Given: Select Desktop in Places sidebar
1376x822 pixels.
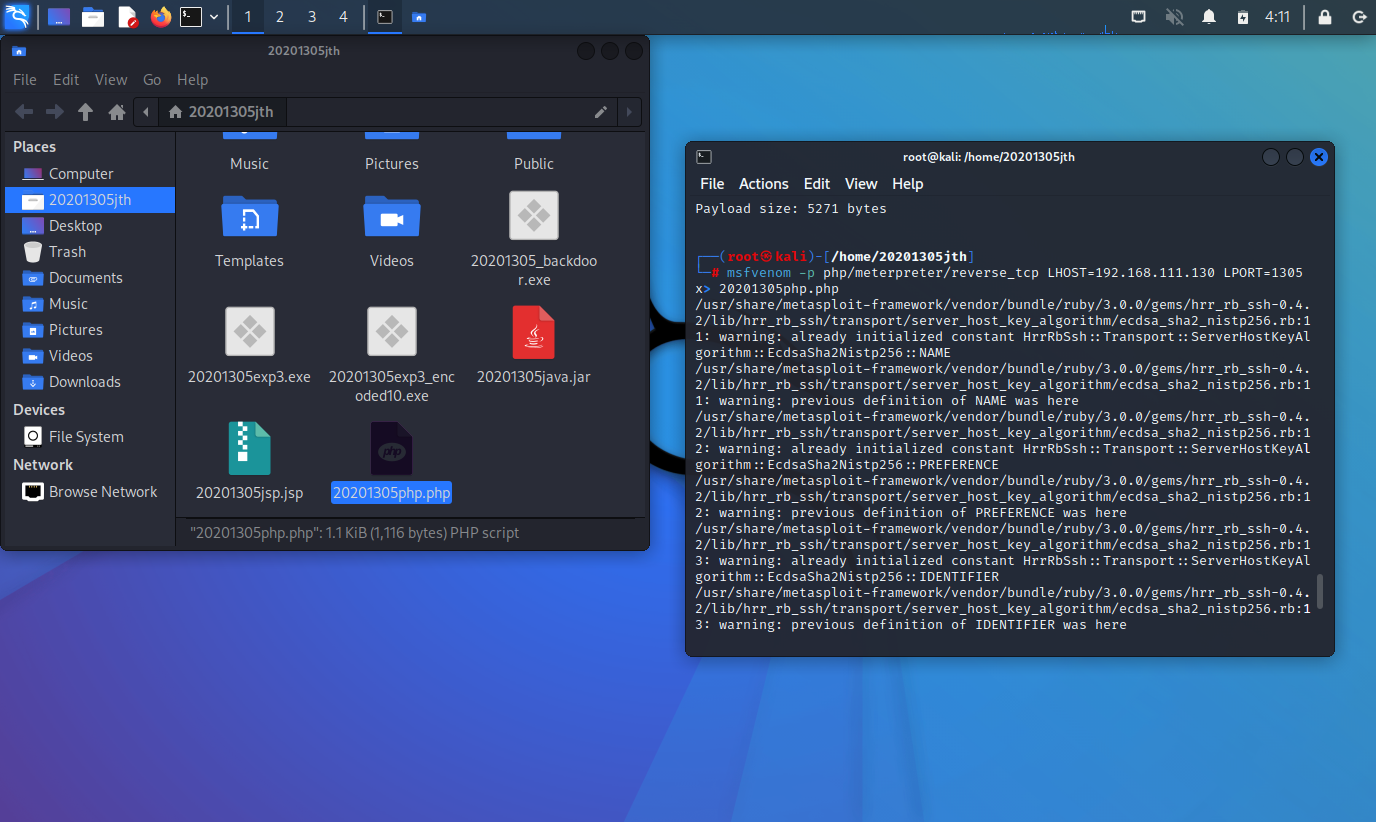Looking at the screenshot, I should pos(90,226).
